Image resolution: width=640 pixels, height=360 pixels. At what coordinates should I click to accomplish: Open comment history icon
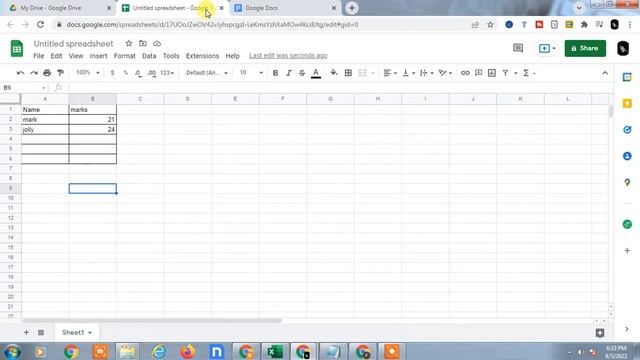pyautogui.click(x=518, y=48)
